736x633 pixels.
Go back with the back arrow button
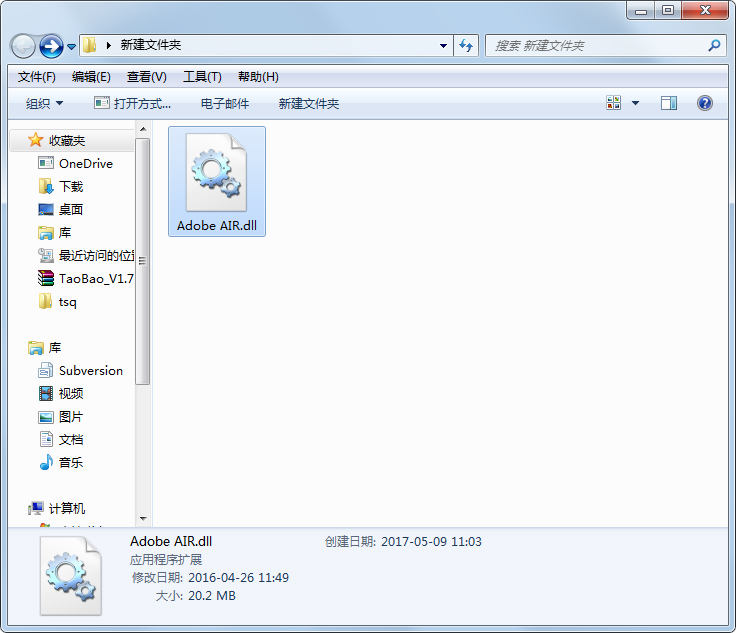[23, 46]
